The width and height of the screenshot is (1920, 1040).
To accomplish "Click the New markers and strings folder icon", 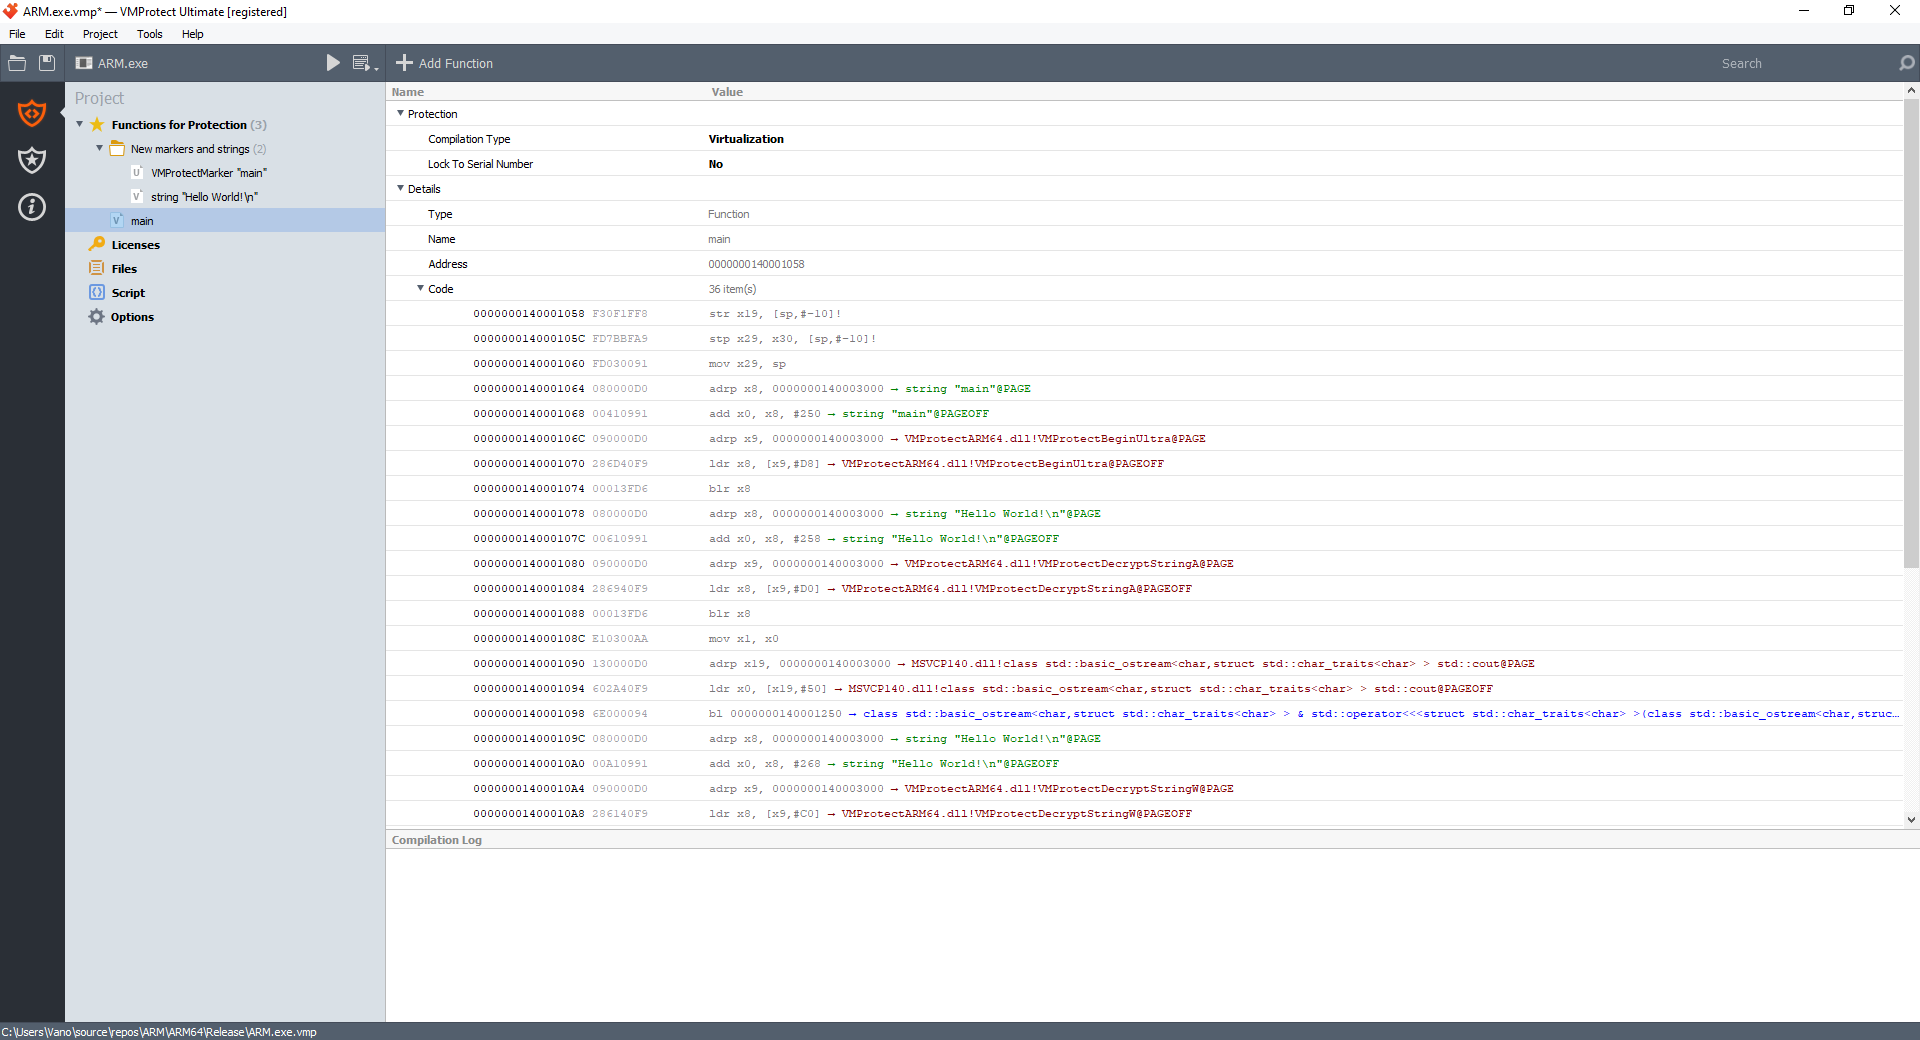I will (x=117, y=149).
